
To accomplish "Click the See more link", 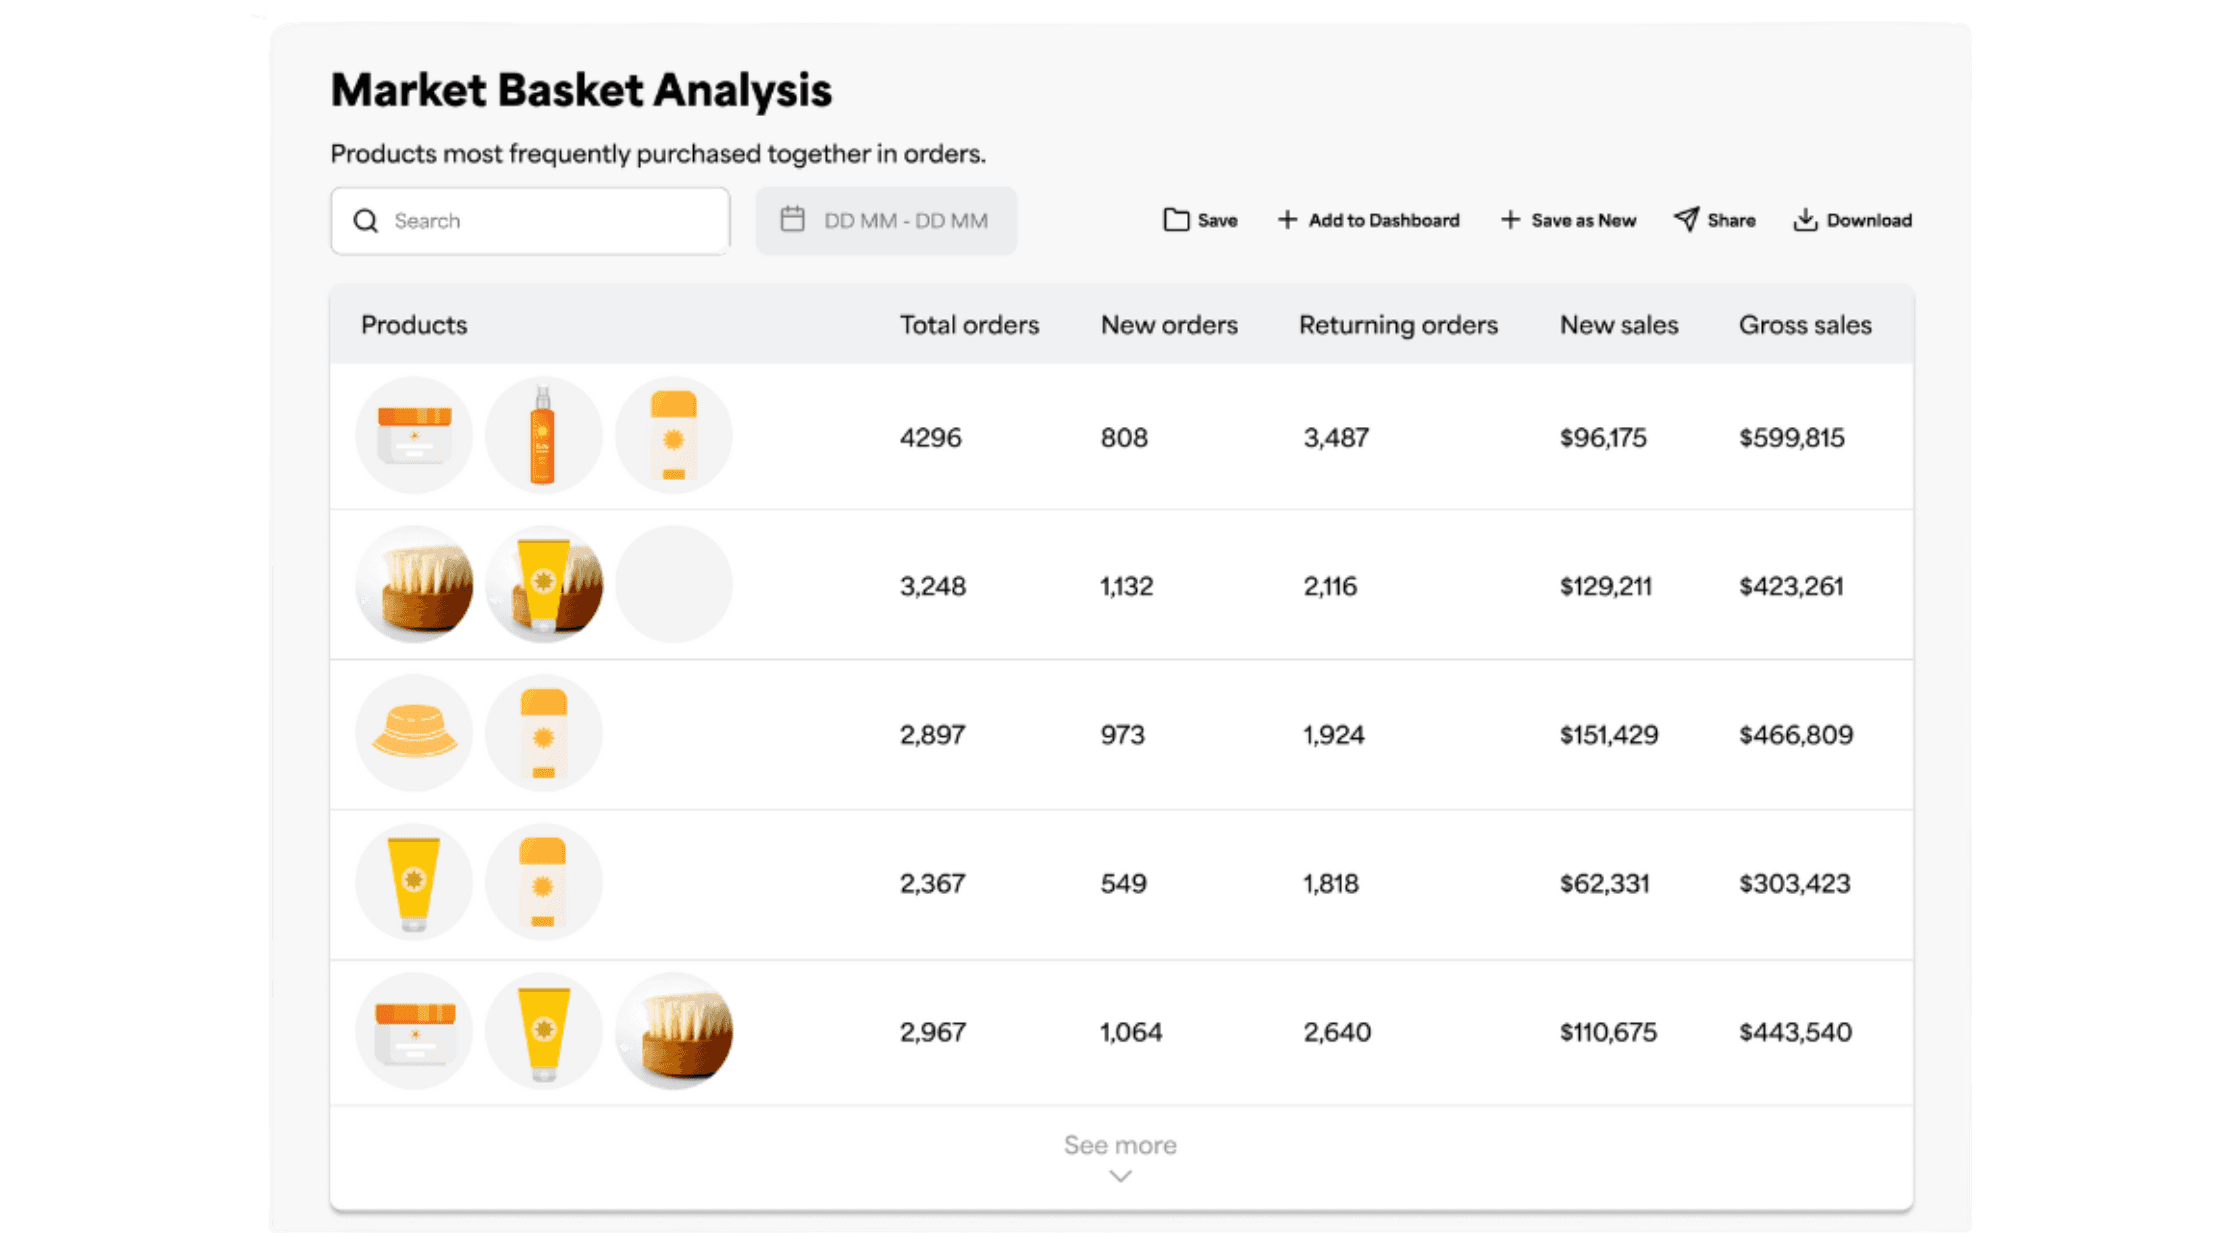I will coord(1120,1145).
